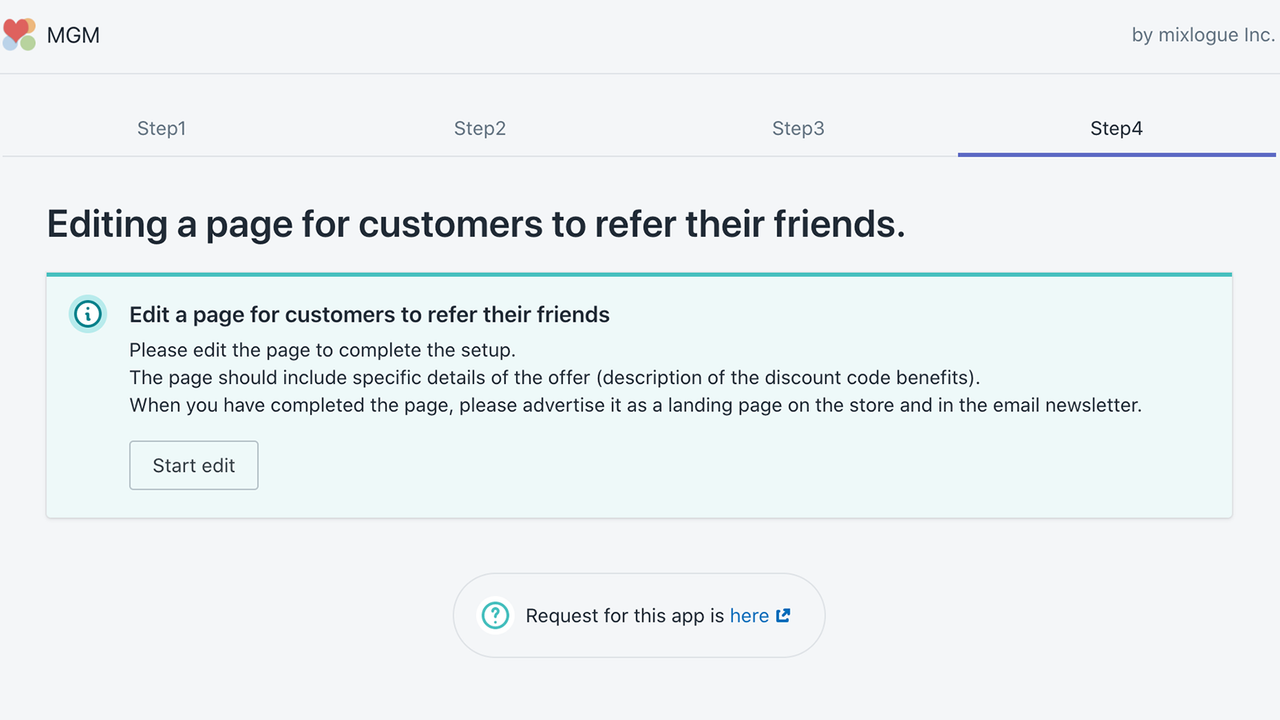Click the external link arrow icon
Screen dimensions: 1280x720
click(x=783, y=615)
